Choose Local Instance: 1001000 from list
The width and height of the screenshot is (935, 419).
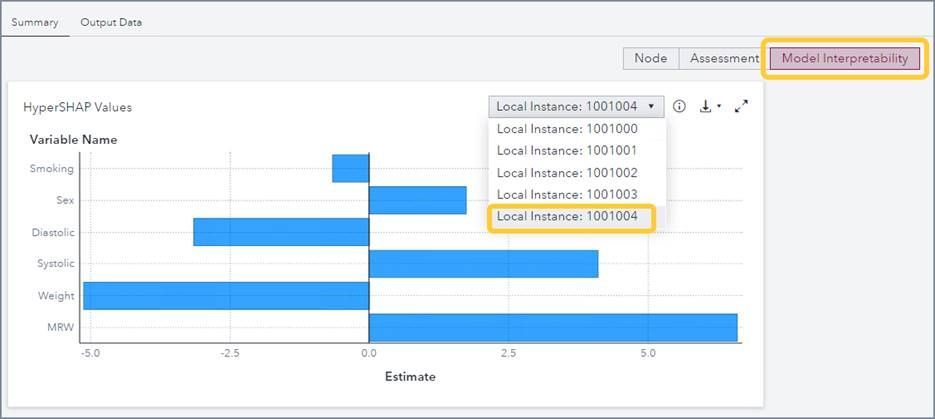click(x=566, y=129)
